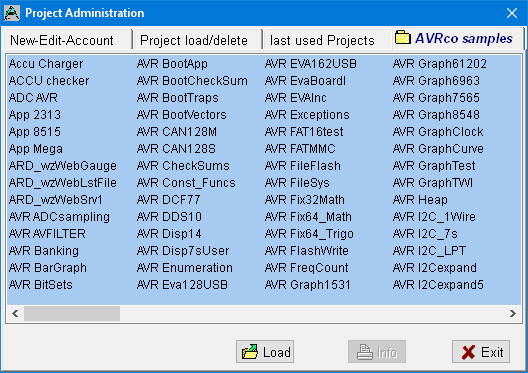Screen dimensions: 528x373
Task: Select AVR Fix32Math sample
Action: point(304,200)
